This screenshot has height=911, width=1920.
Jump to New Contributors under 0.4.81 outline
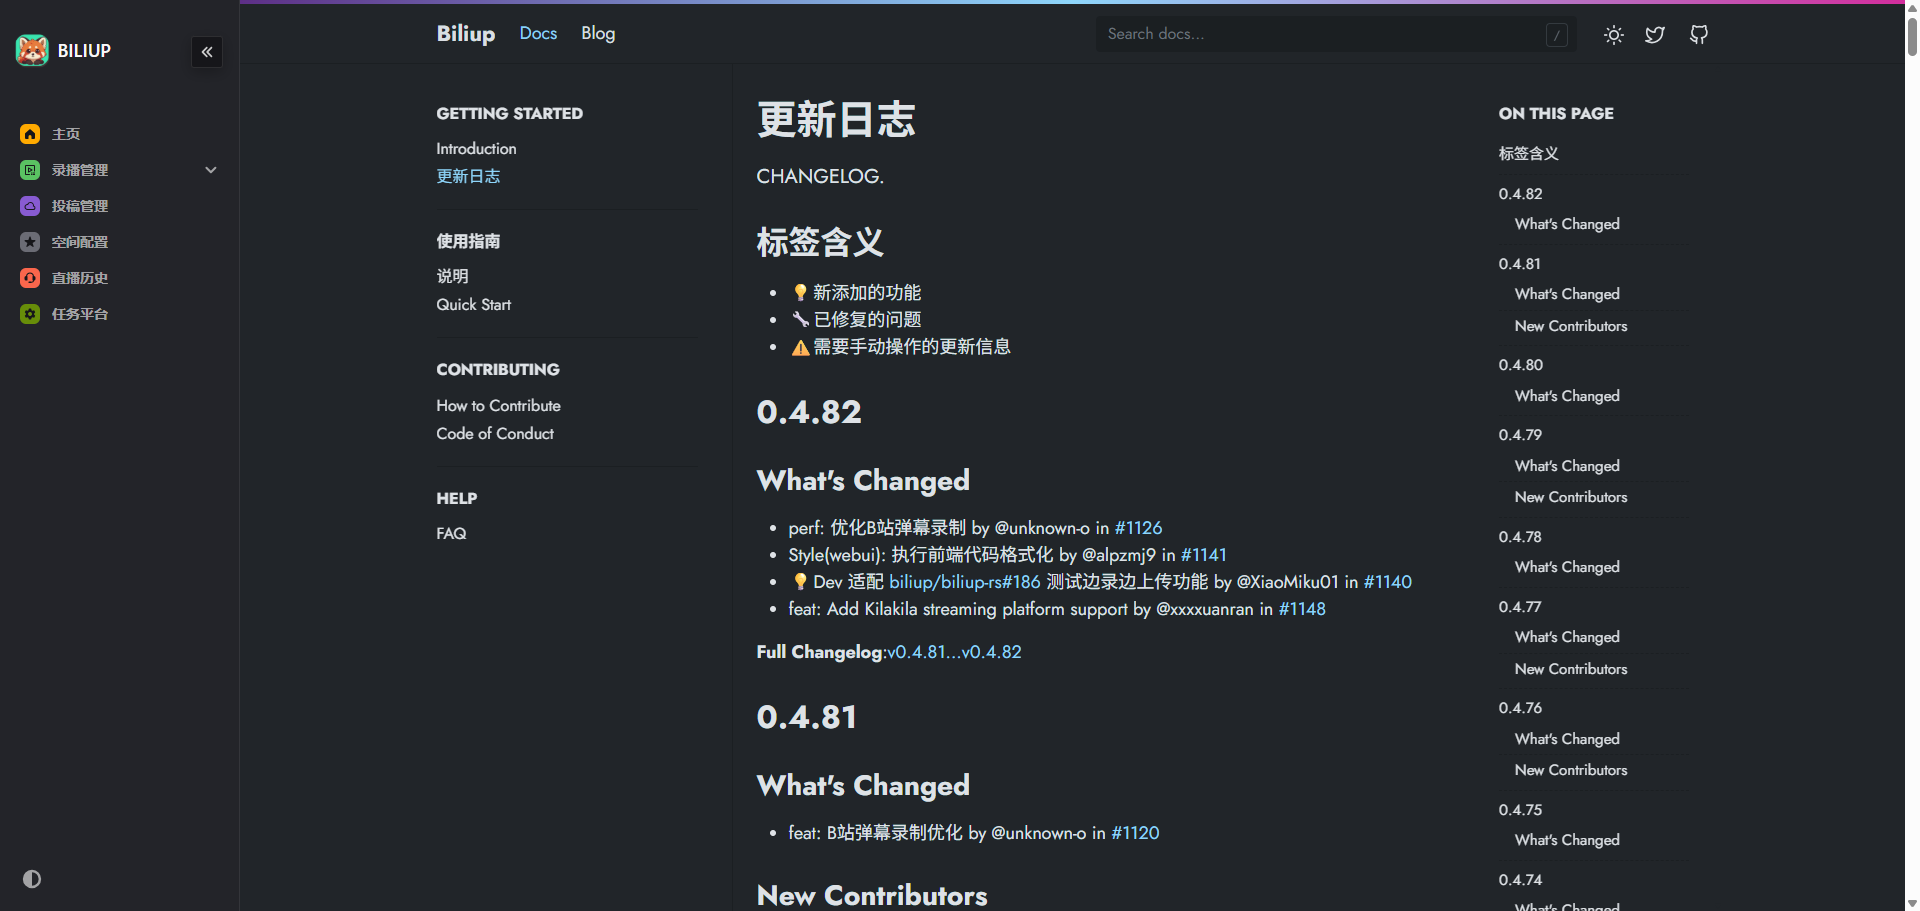click(x=1570, y=325)
